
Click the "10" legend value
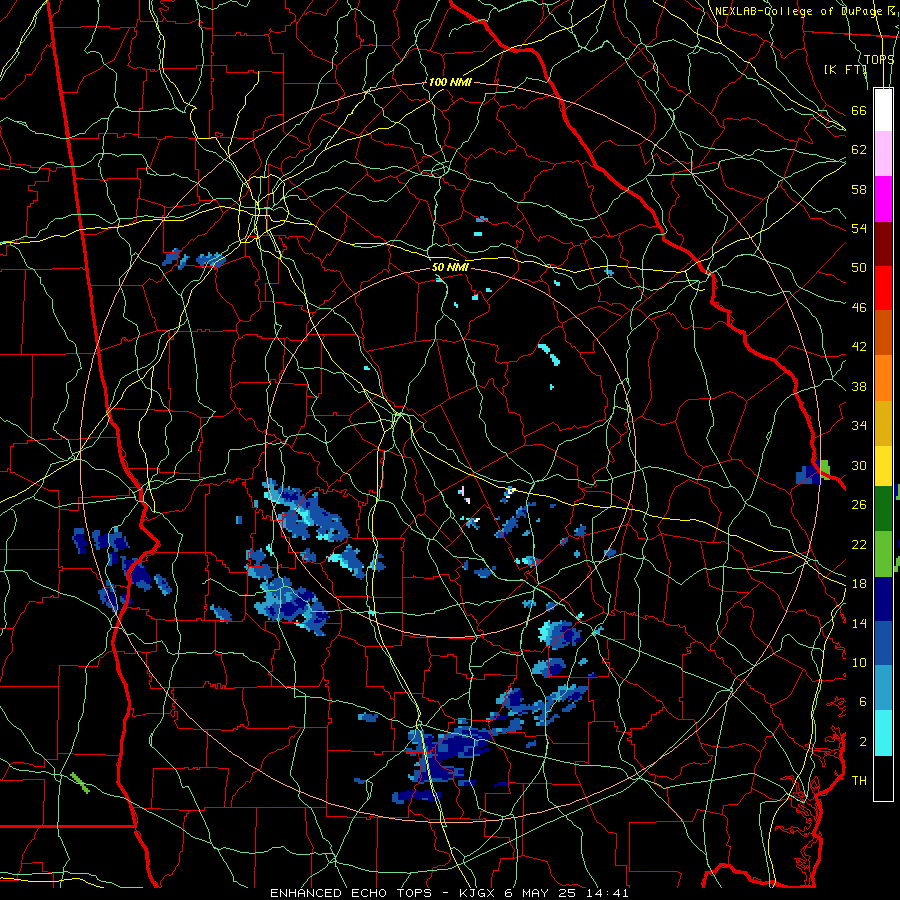pyautogui.click(x=859, y=663)
